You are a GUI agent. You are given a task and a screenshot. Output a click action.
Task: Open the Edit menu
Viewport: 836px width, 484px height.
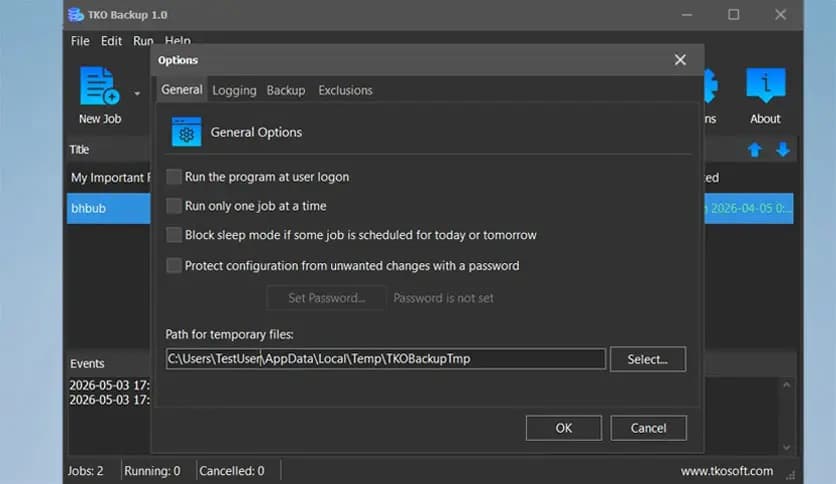point(111,41)
